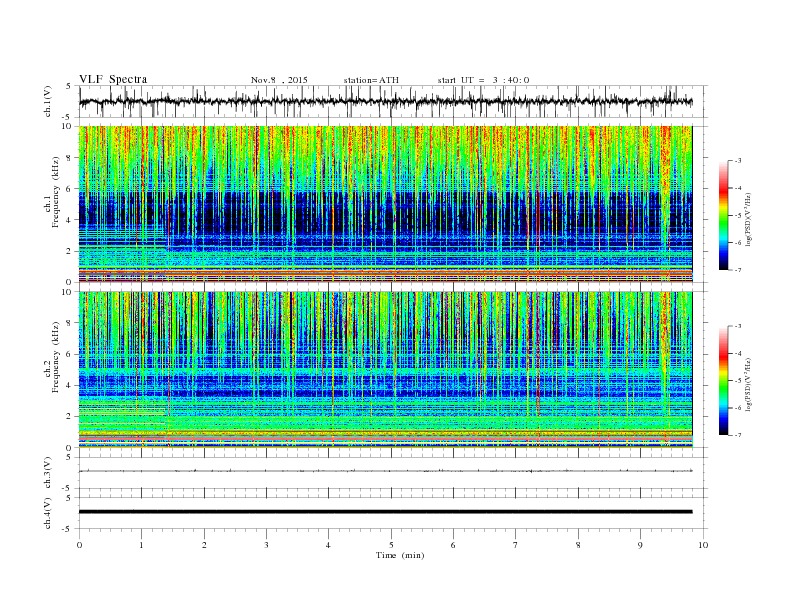
Task: Select the date text "Nov.8 , 2015"
Action: [x=279, y=80]
